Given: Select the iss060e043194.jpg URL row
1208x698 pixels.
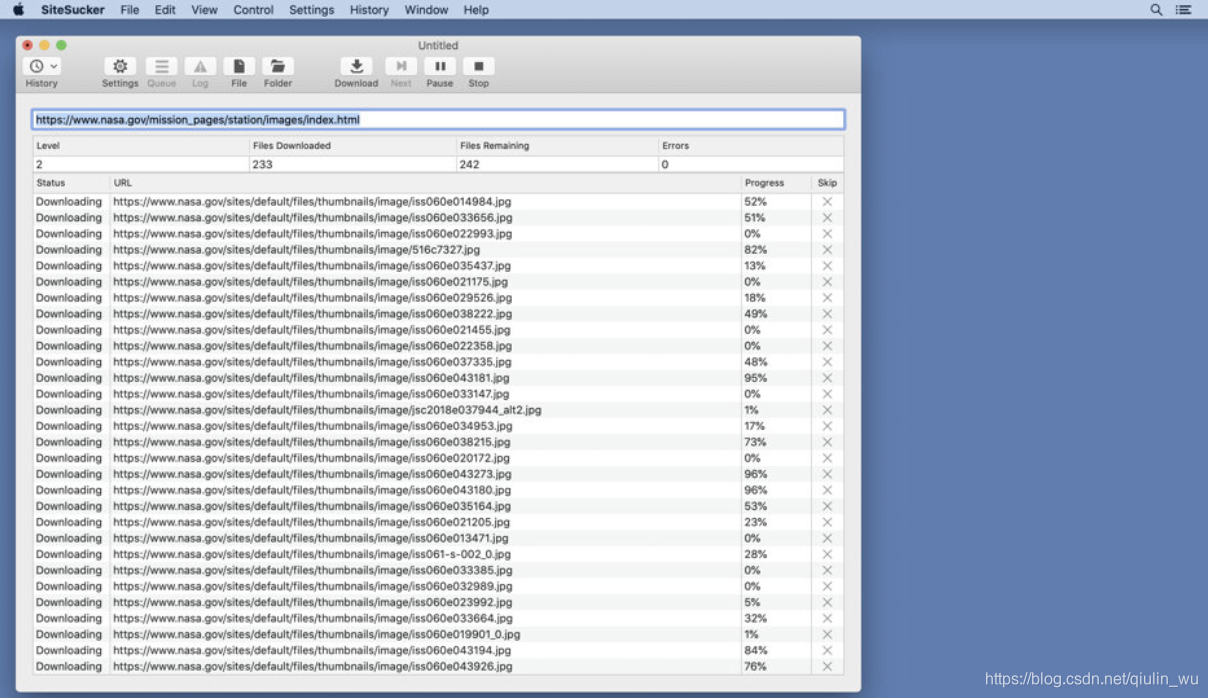Looking at the screenshot, I should pyautogui.click(x=438, y=650).
